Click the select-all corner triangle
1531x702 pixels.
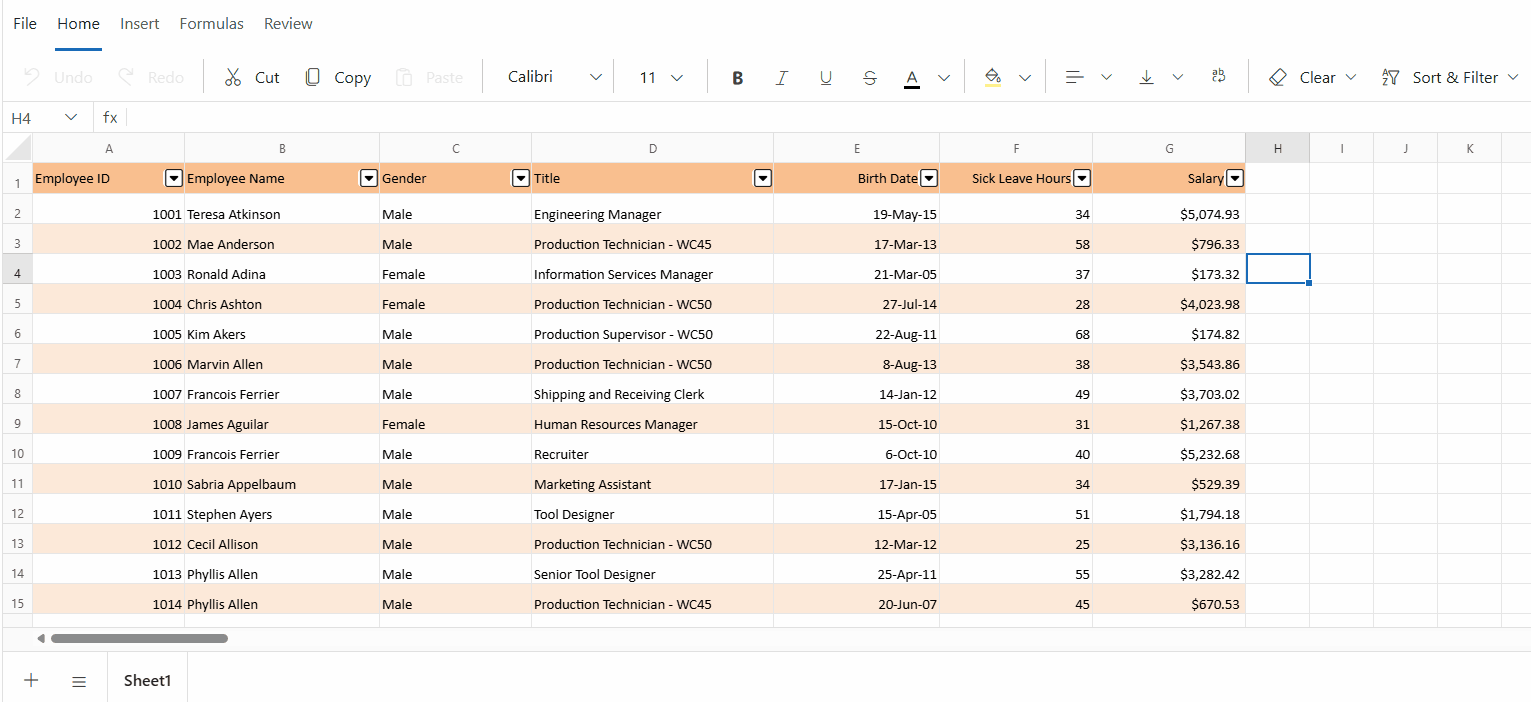(17, 148)
